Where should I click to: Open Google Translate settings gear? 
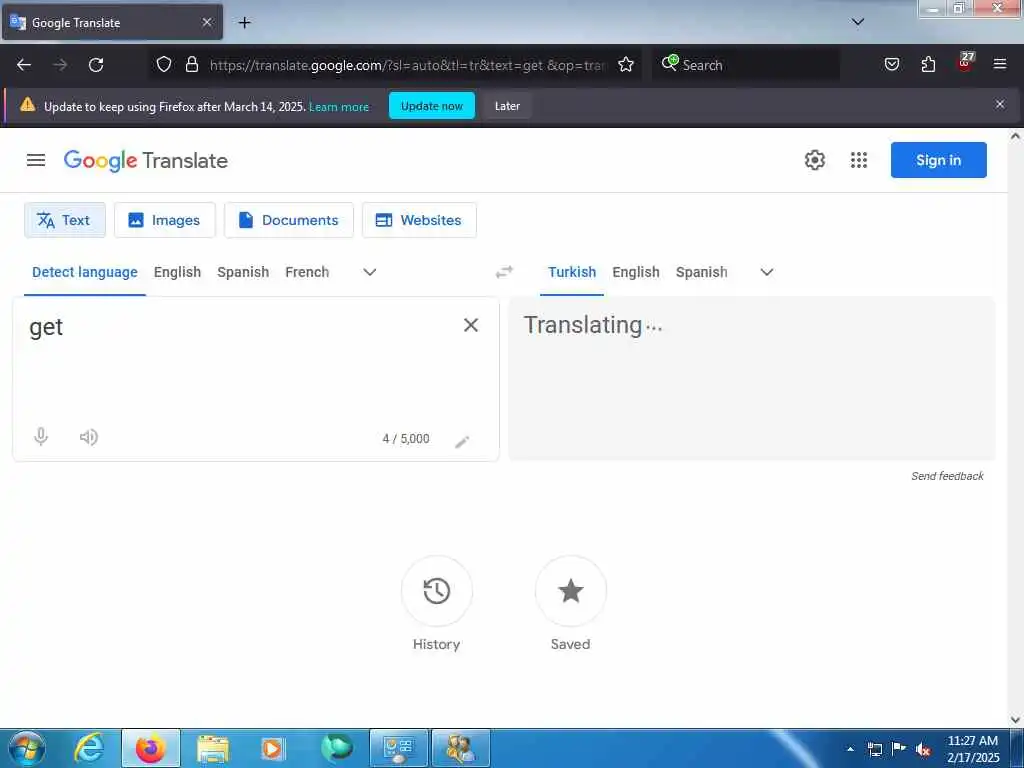click(814, 160)
